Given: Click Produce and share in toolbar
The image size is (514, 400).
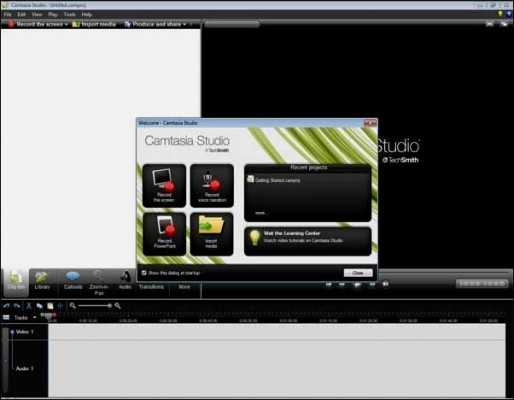Looking at the screenshot, I should (153, 24).
